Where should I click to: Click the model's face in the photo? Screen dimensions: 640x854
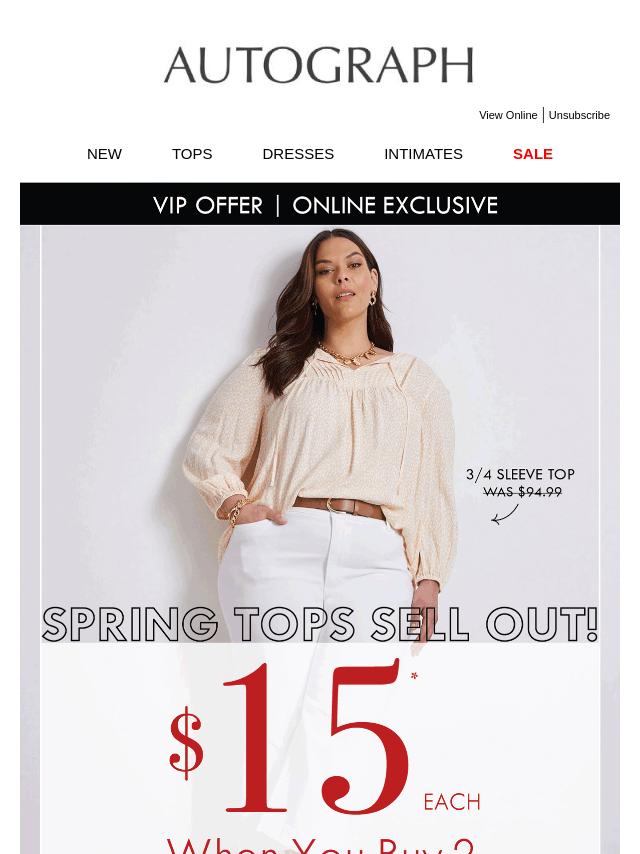click(x=342, y=270)
